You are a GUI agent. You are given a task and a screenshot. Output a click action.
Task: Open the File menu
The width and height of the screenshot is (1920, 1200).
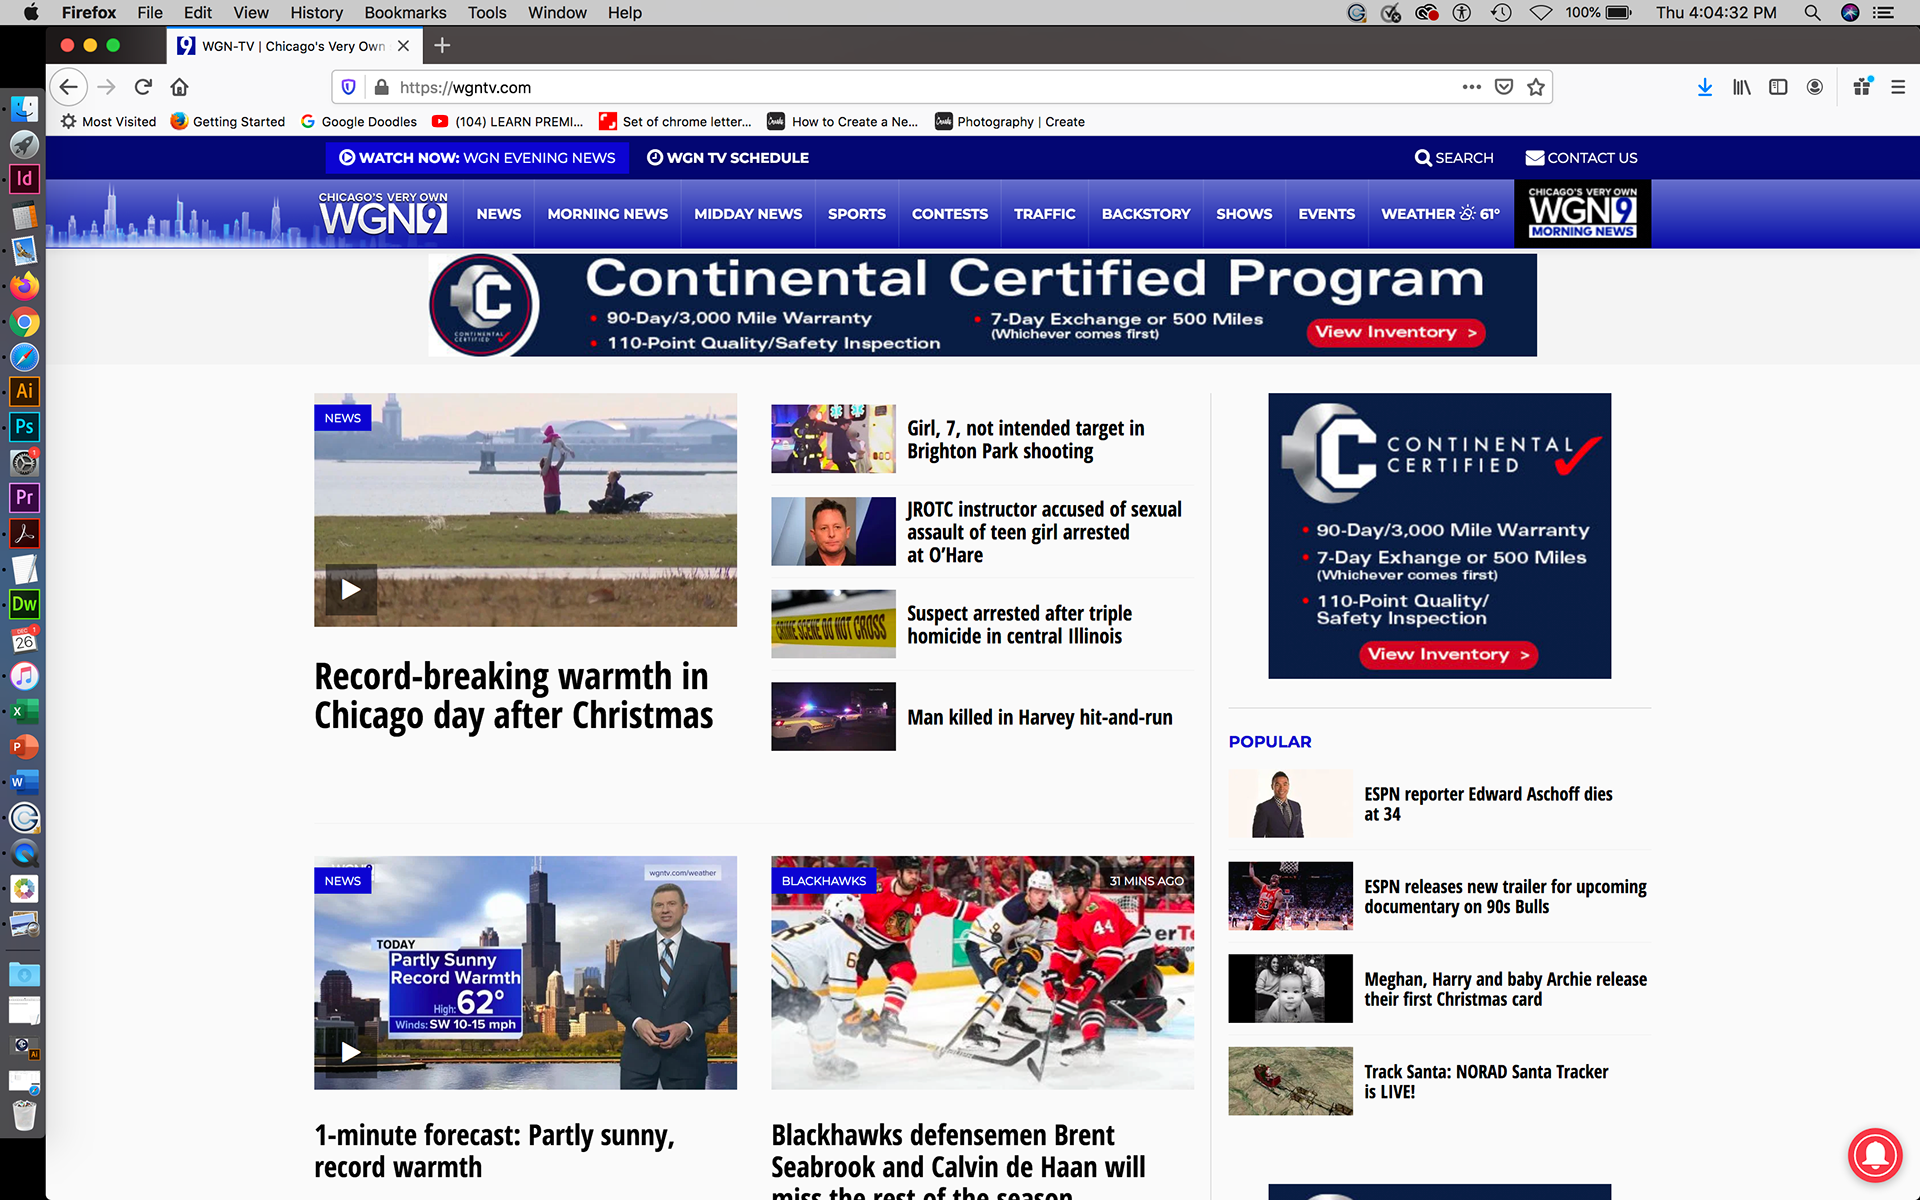coord(150,12)
